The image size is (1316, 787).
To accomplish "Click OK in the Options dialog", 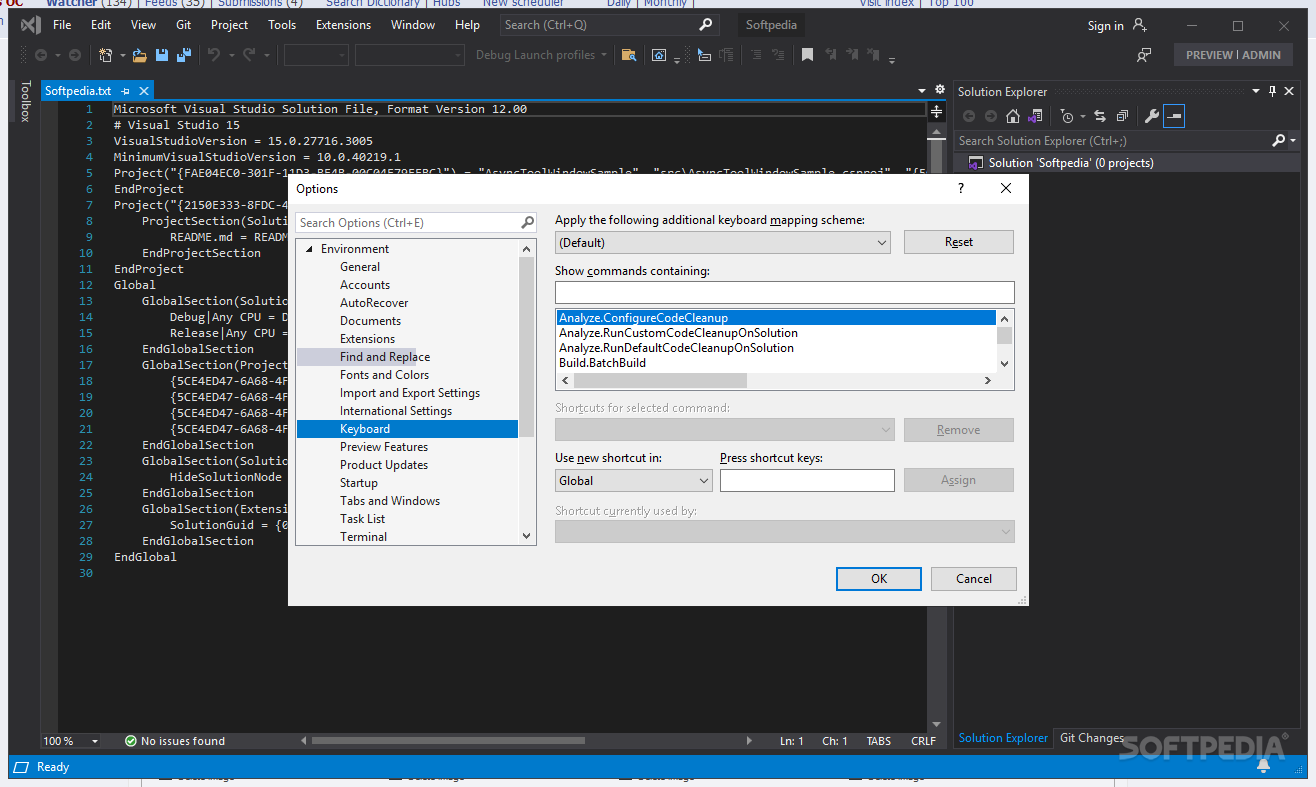I will click(879, 579).
